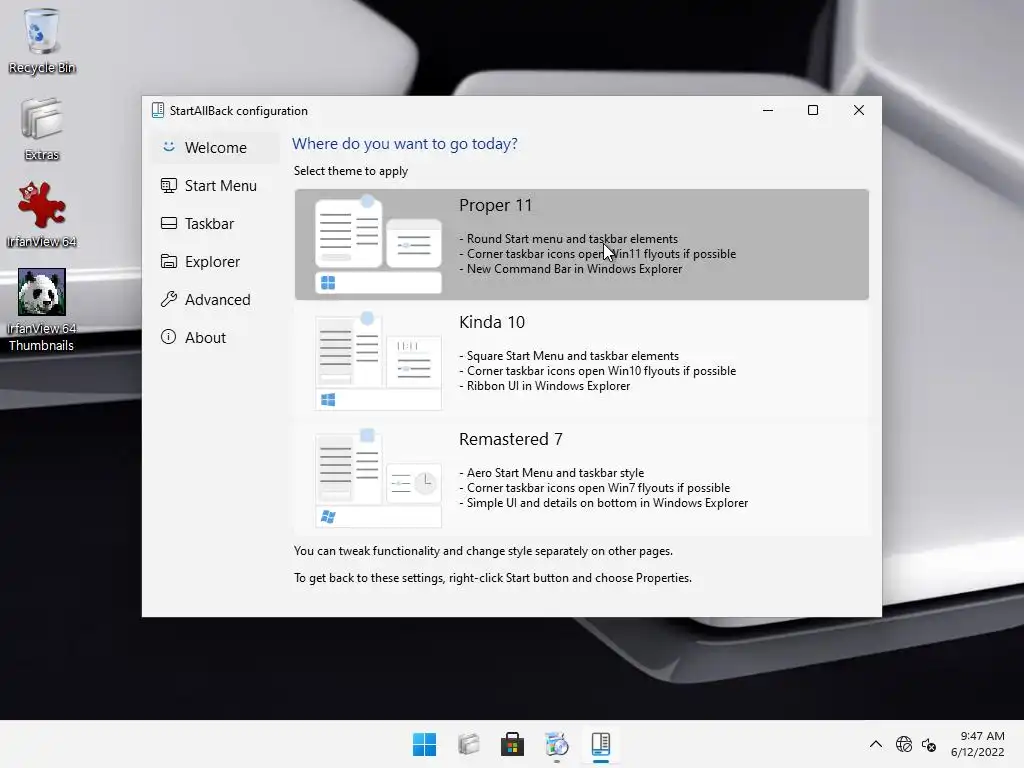Screen dimensions: 1024x768
Task: Click the running app icon left of StartAllBack on taskbar
Action: [556, 744]
